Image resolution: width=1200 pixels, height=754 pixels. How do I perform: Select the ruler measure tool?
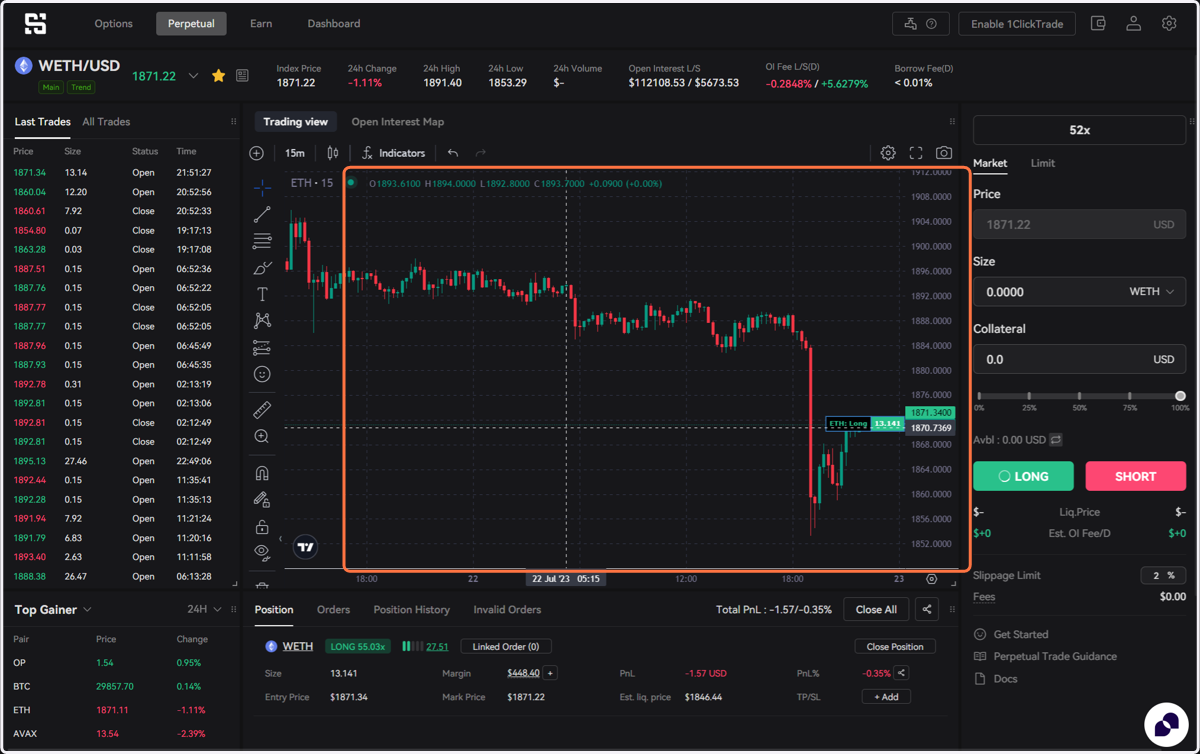pyautogui.click(x=262, y=410)
